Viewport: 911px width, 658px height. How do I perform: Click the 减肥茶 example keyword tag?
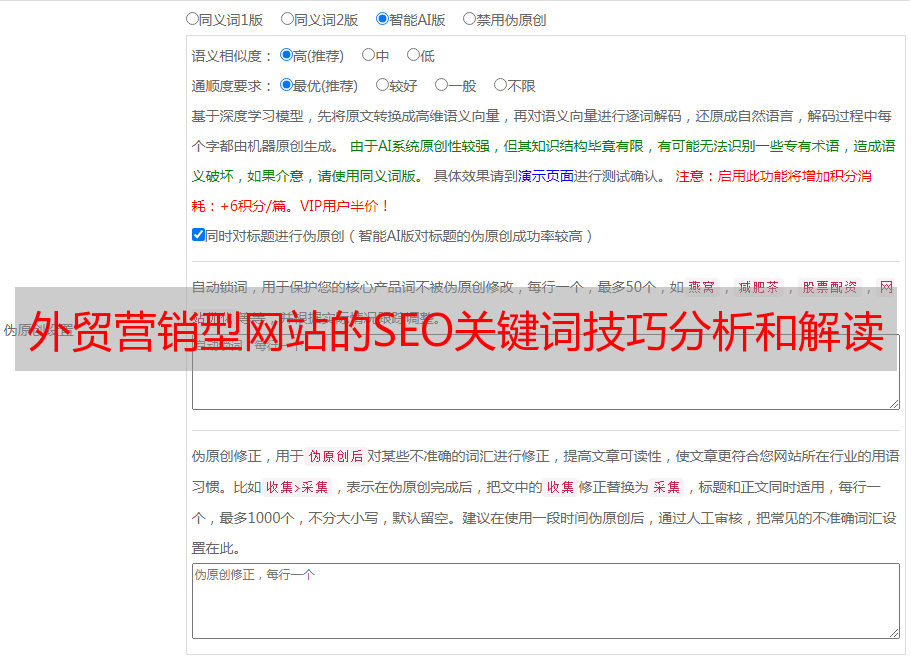pos(758,287)
